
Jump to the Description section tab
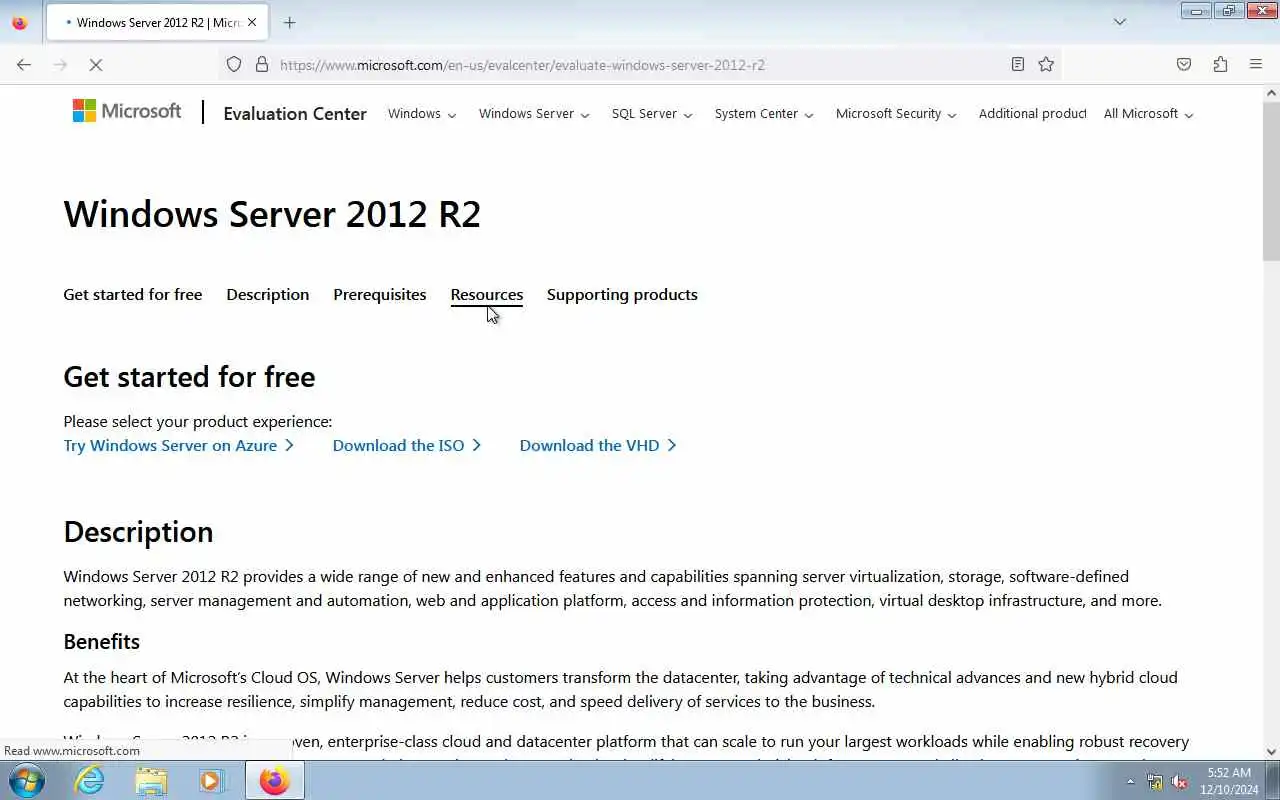(x=267, y=295)
